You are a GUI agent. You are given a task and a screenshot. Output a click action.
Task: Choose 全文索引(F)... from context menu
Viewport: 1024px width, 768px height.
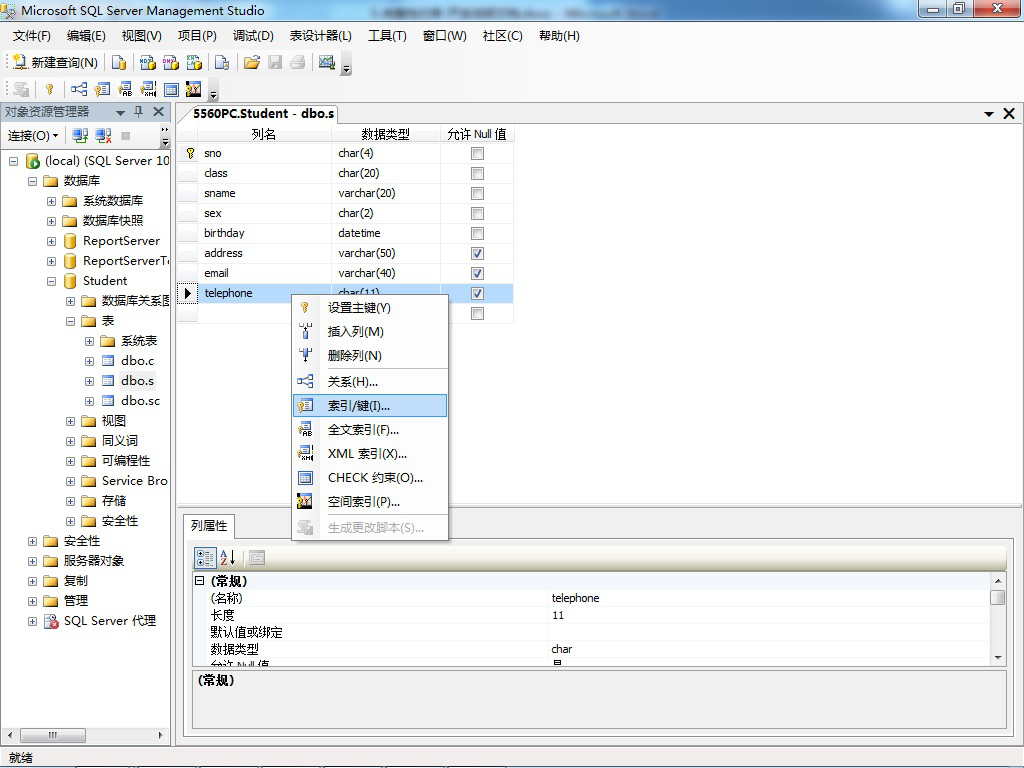click(370, 430)
